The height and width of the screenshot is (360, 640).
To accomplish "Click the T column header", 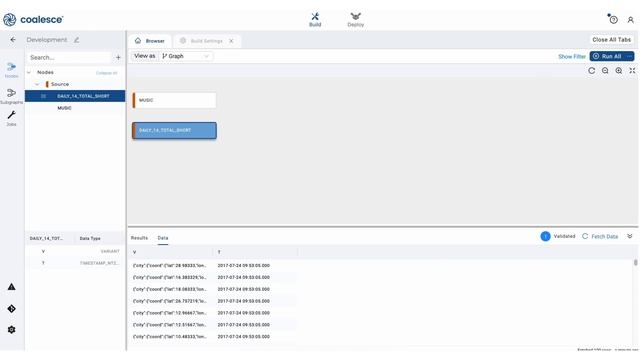I will click(x=256, y=252).
